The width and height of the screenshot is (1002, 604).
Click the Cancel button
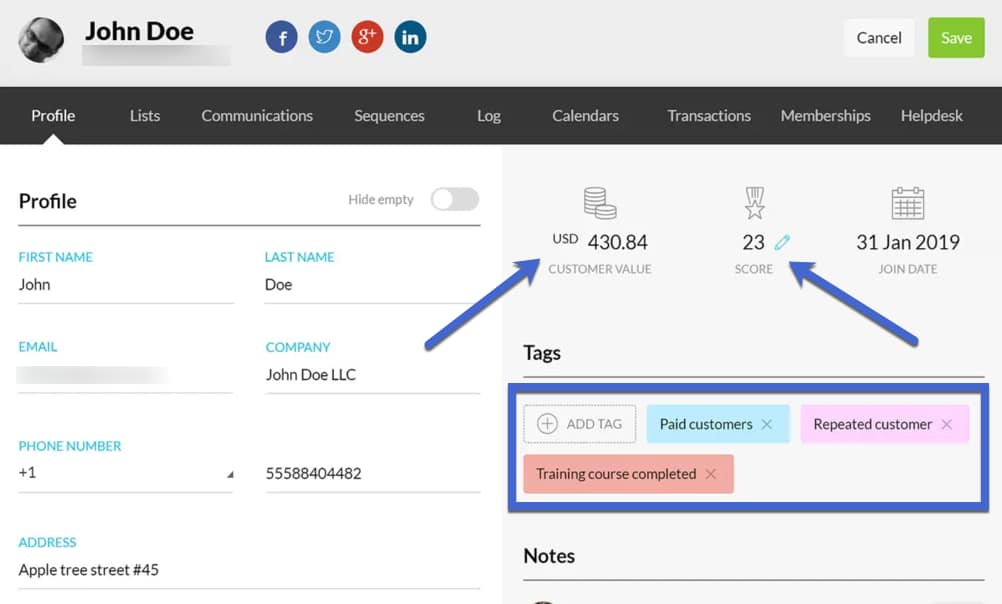[879, 37]
